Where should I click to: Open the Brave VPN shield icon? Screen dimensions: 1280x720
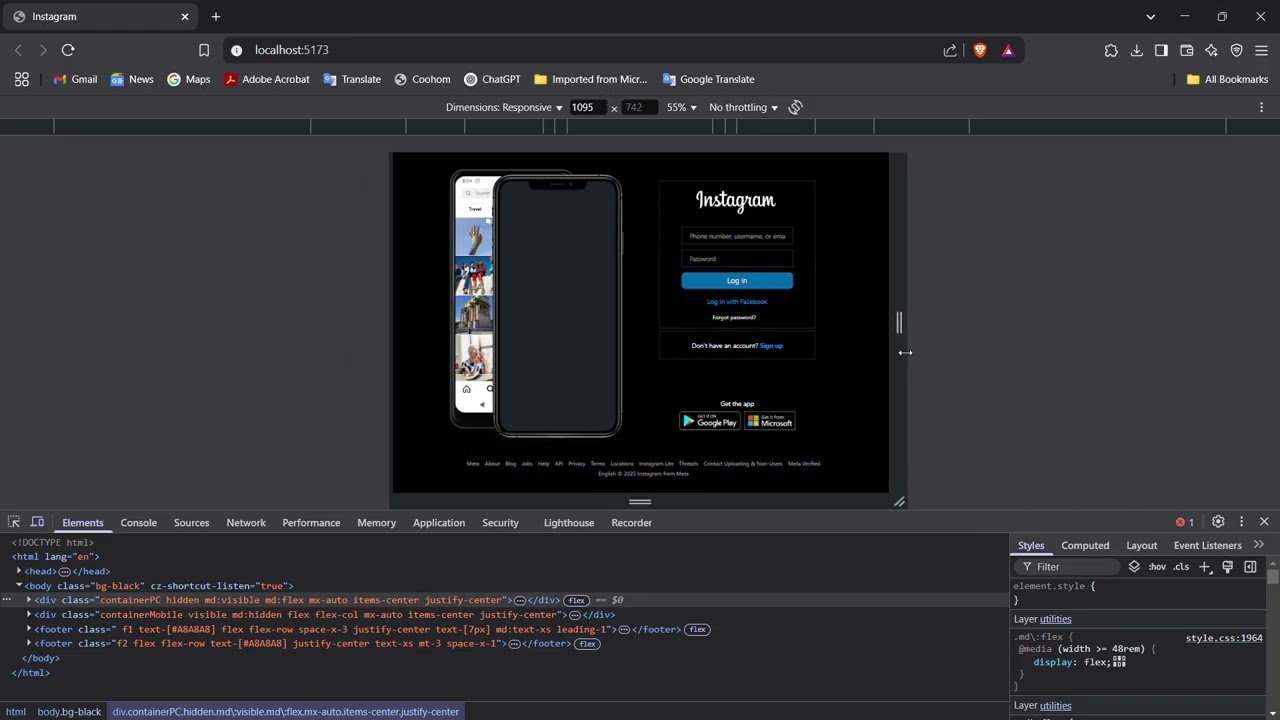1236,50
